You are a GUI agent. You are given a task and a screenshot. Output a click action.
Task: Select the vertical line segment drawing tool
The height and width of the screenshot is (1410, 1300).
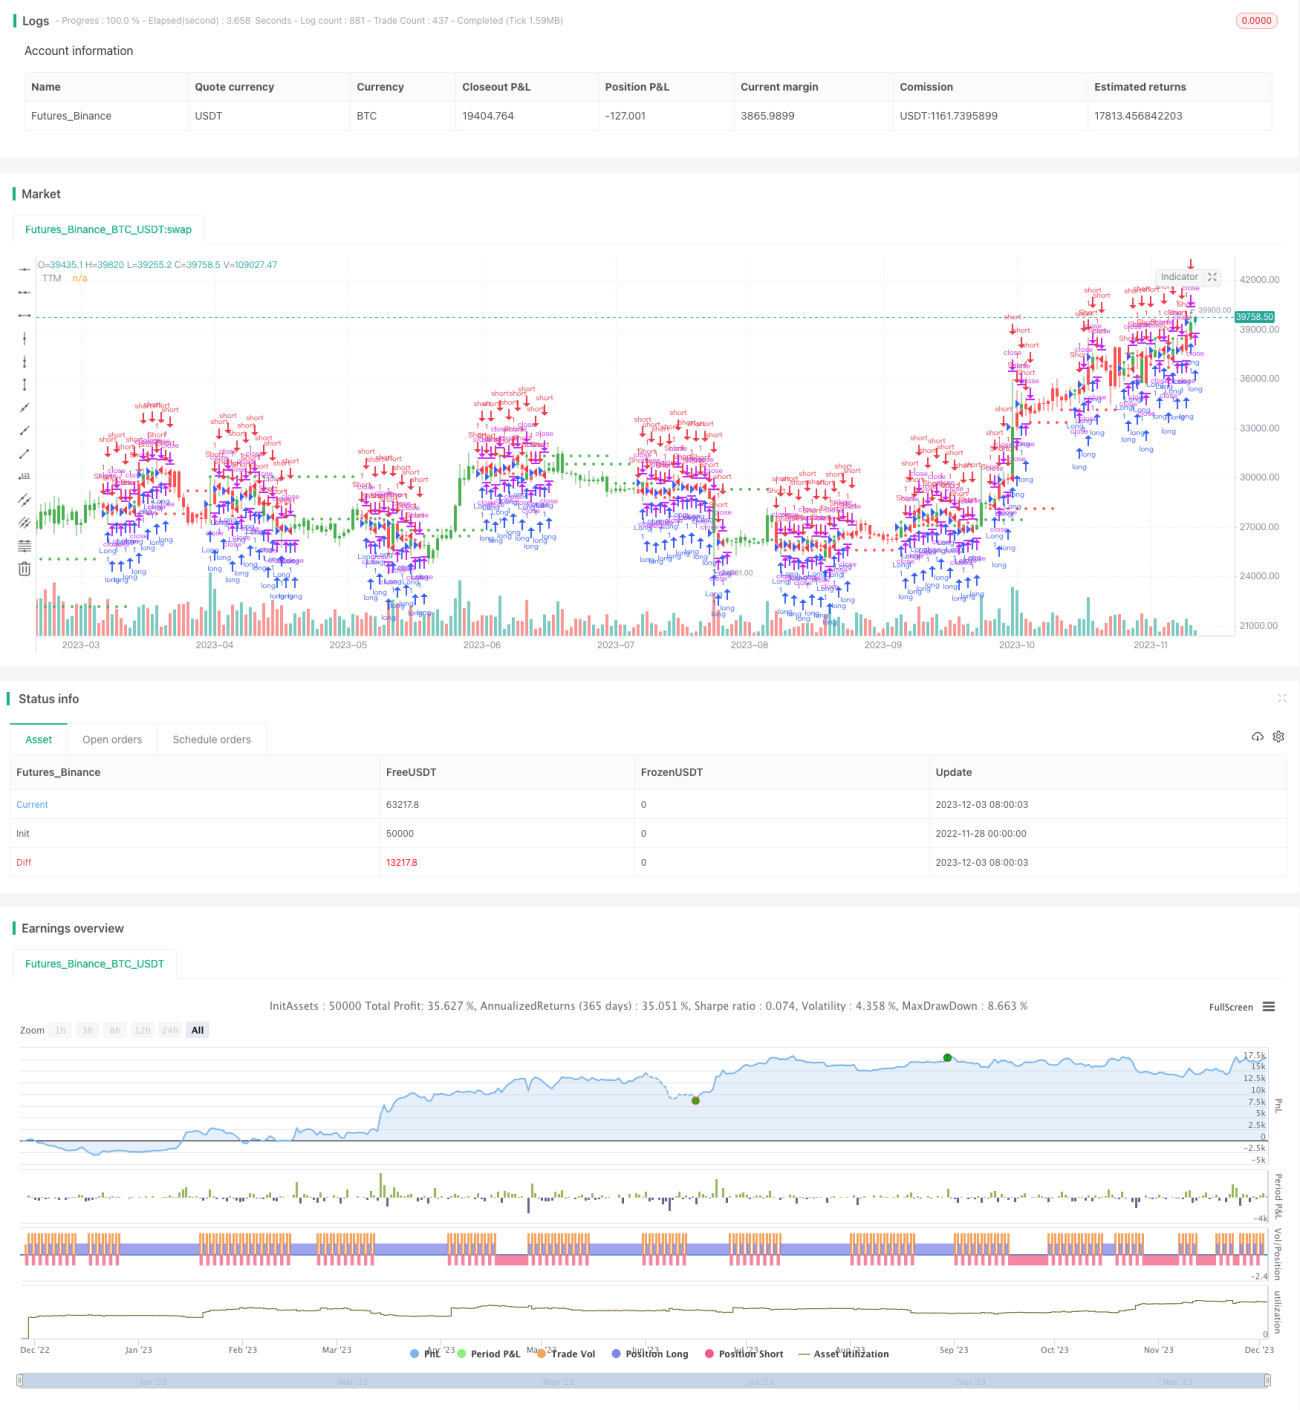coord(24,384)
